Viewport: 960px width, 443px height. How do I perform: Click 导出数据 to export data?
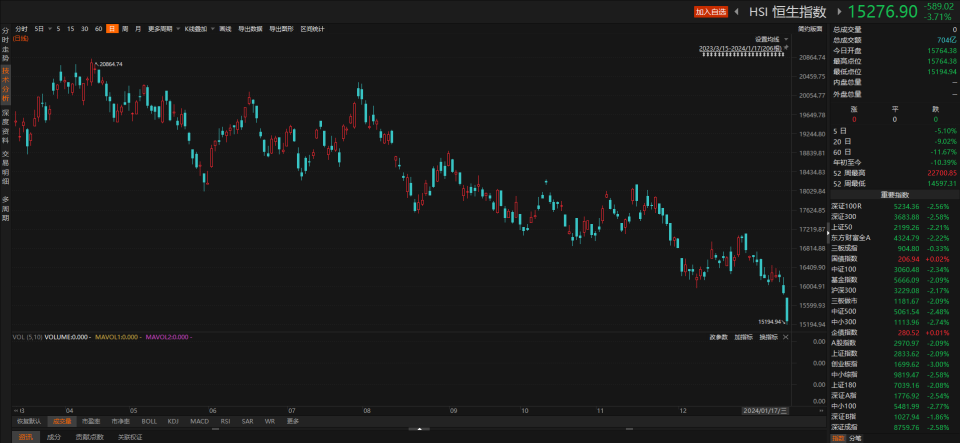(250, 29)
